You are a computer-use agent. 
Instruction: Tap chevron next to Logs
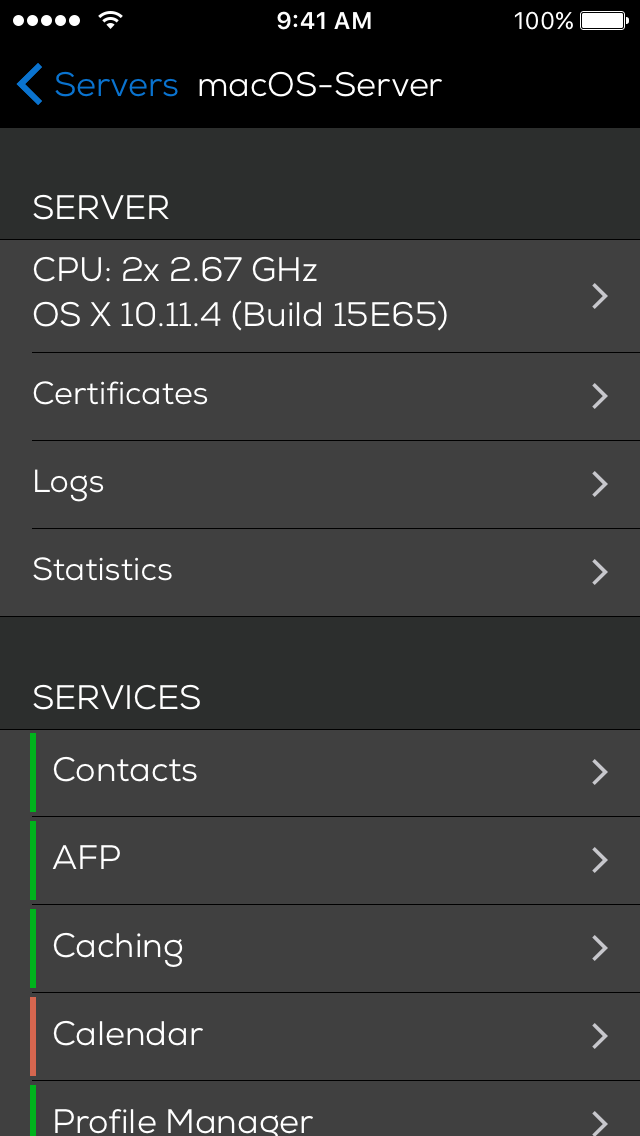(600, 484)
